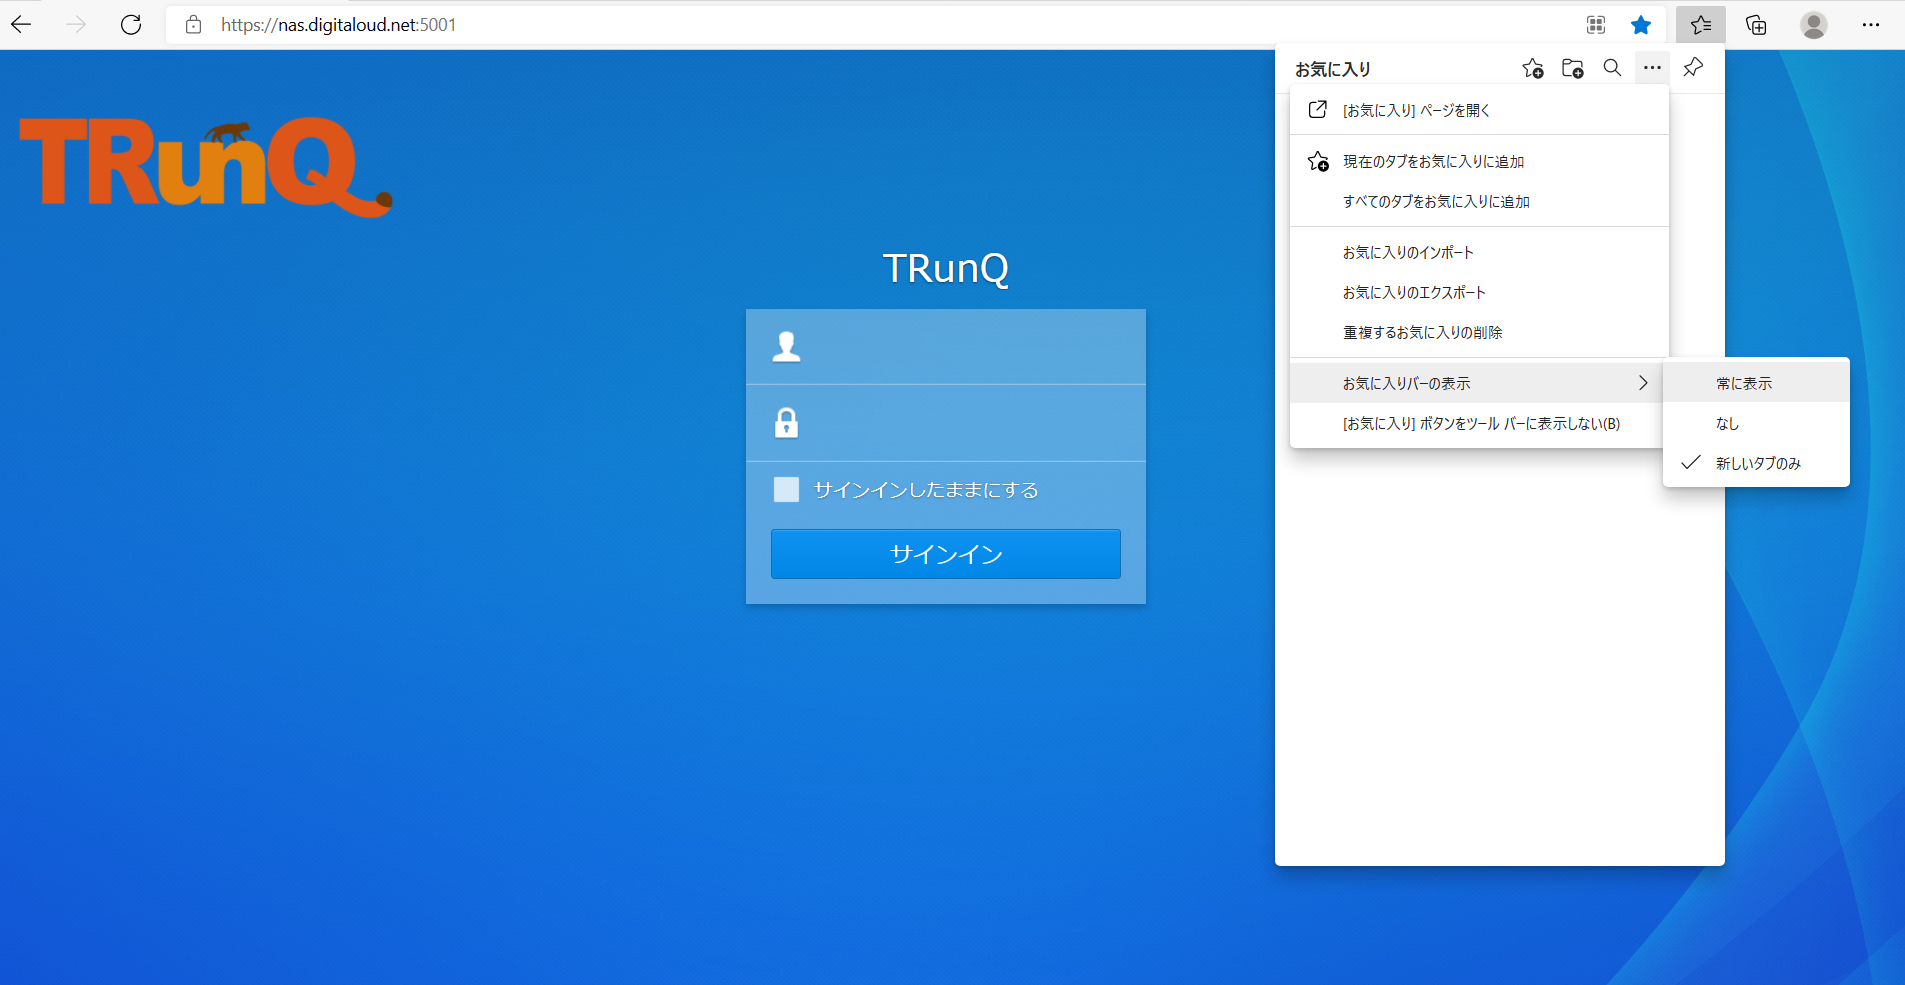Click the お気に入り panel title
The width and height of the screenshot is (1905, 985).
(x=1333, y=69)
